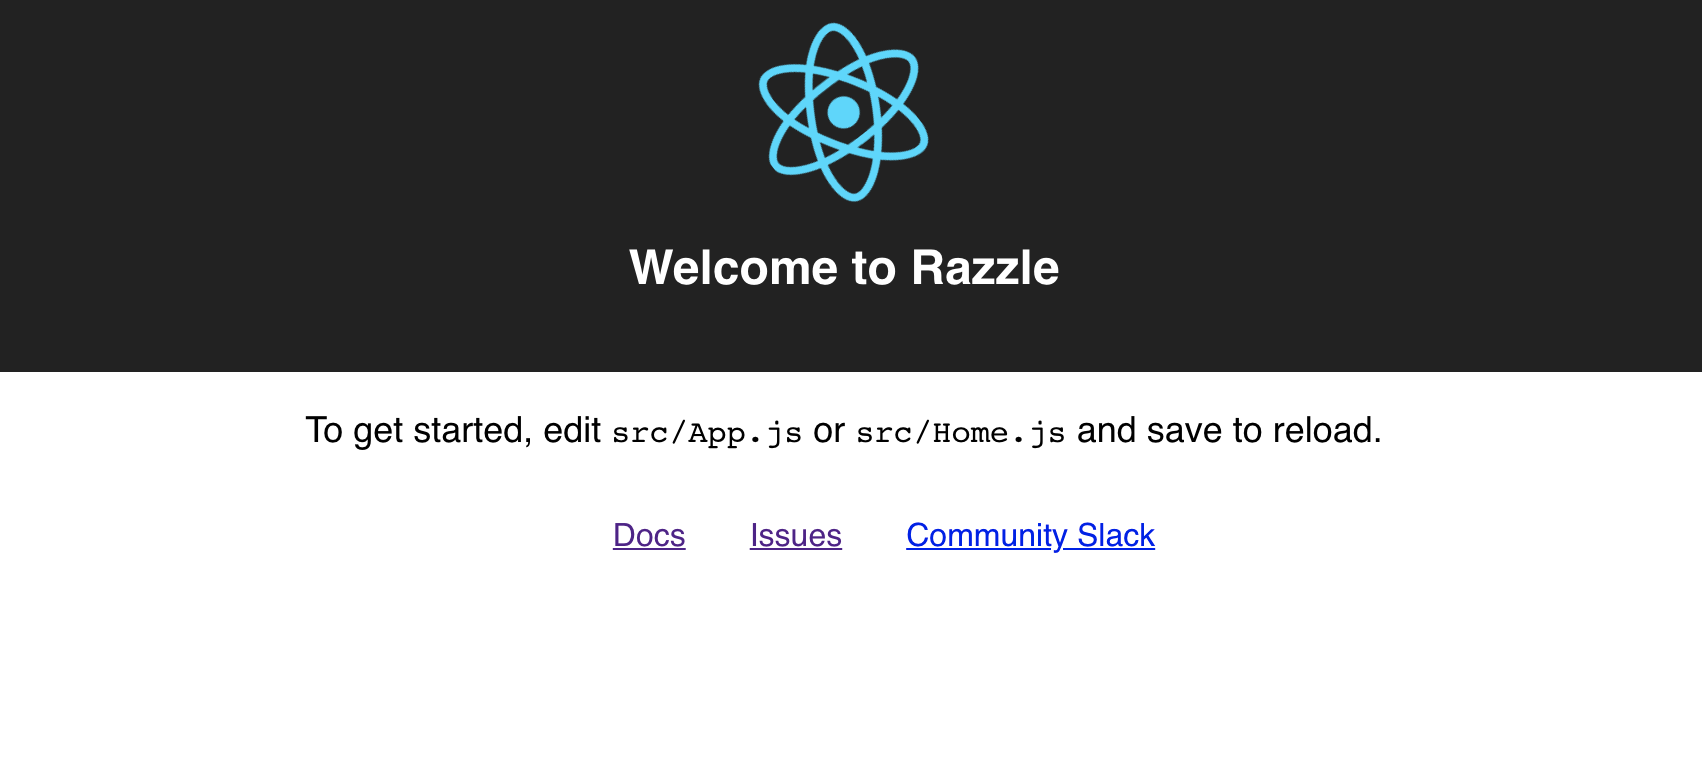1702x778 pixels.
Task: Click the word "edit" before src/App.js
Action: tap(572, 431)
